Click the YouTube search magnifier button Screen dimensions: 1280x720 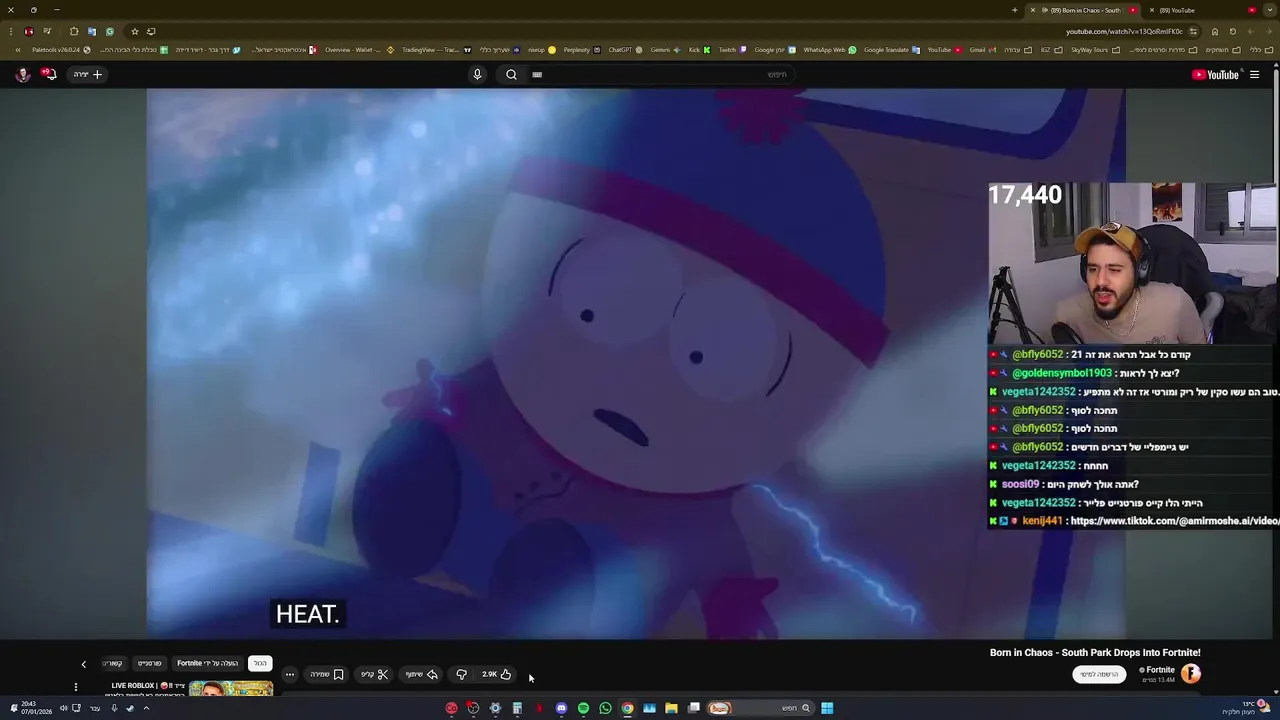coord(511,74)
